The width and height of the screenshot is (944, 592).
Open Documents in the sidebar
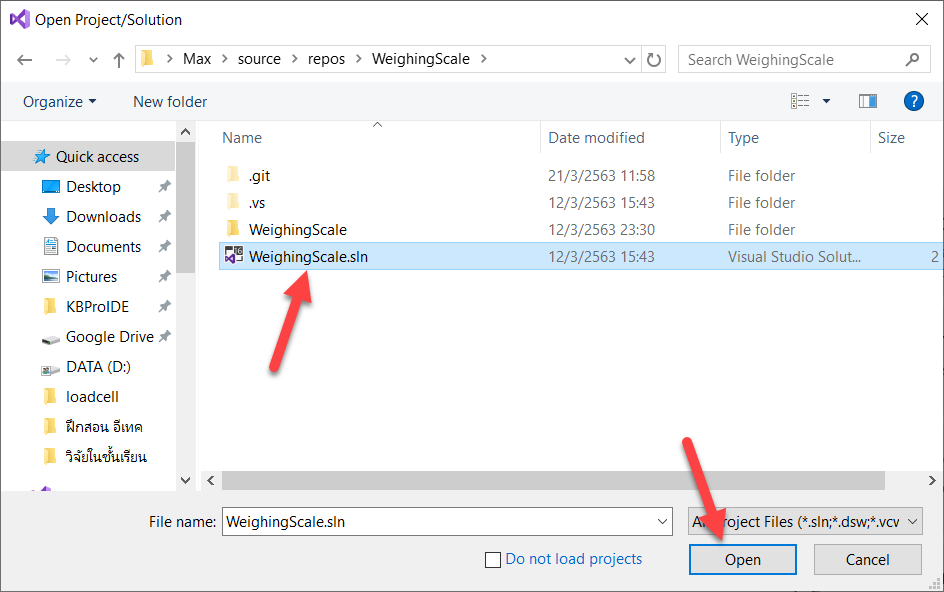[104, 247]
